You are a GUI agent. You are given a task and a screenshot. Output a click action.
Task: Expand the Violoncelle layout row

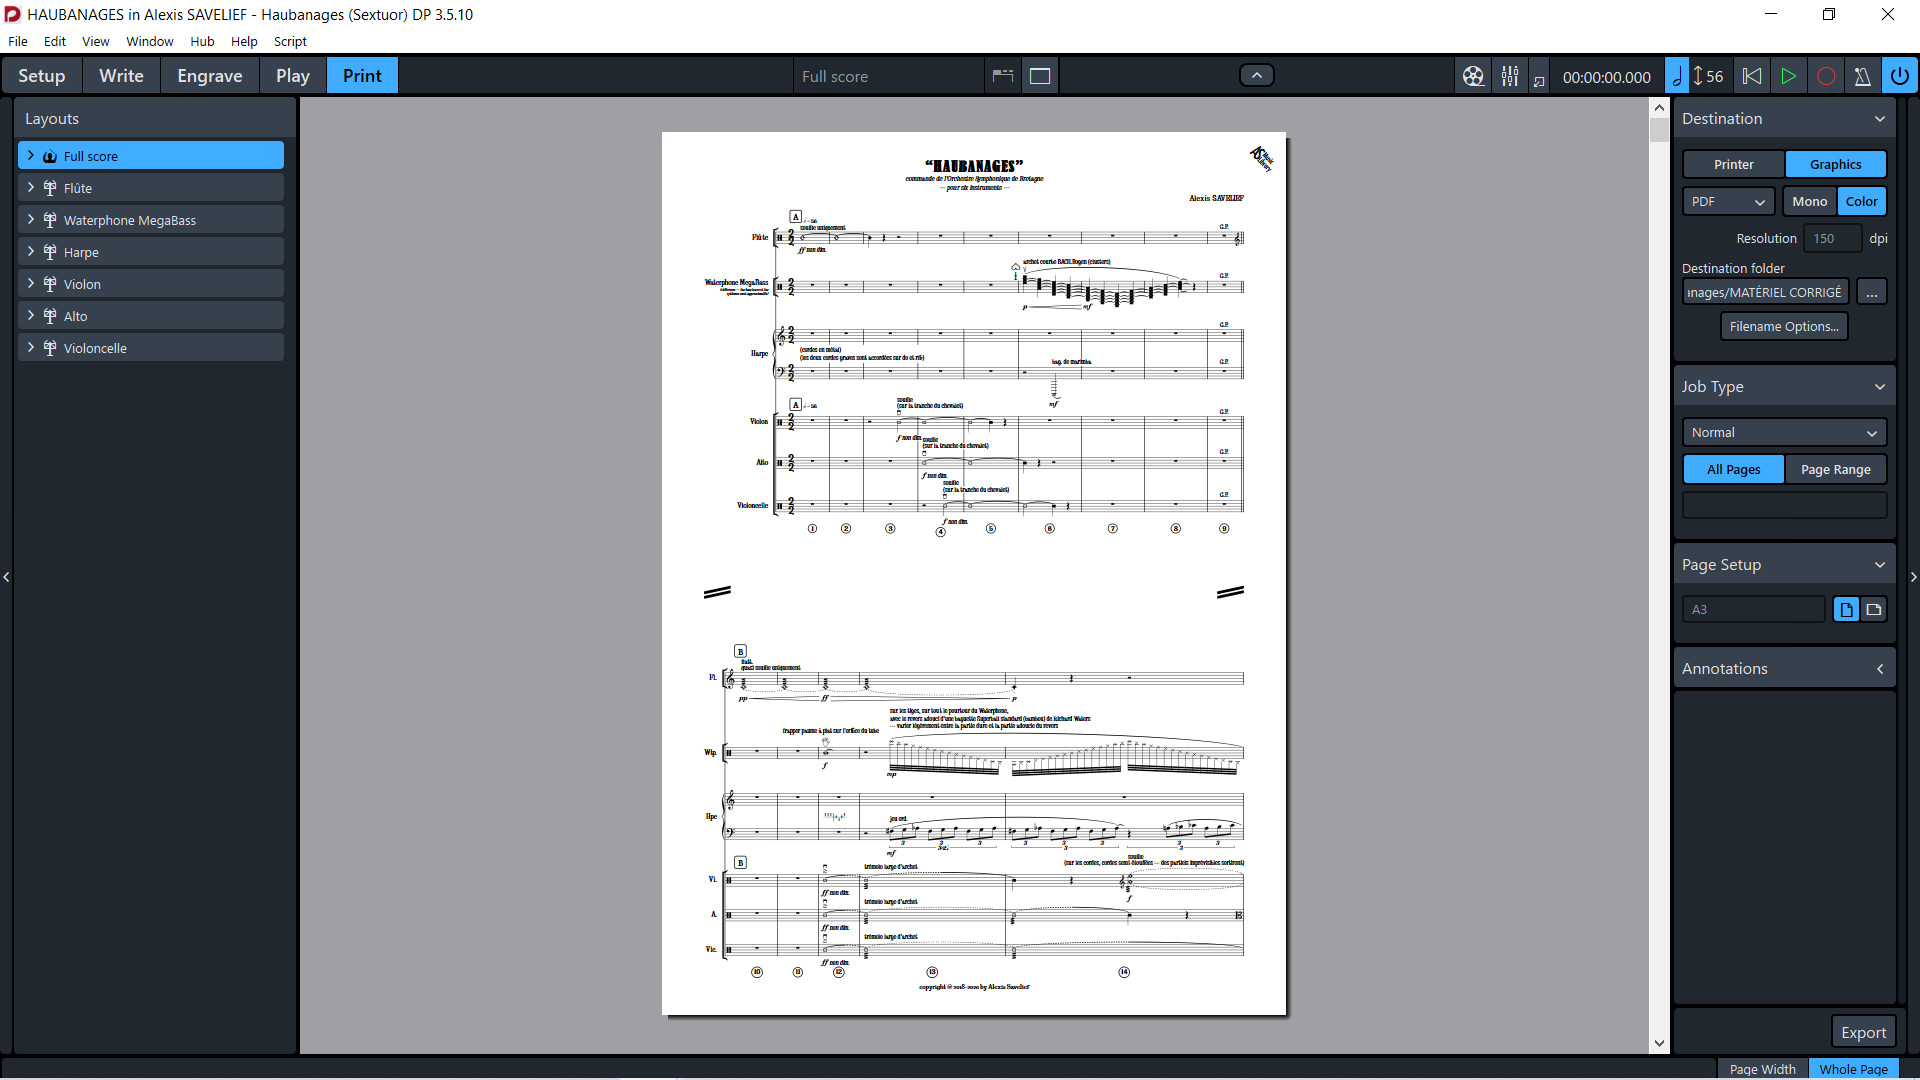[31, 347]
